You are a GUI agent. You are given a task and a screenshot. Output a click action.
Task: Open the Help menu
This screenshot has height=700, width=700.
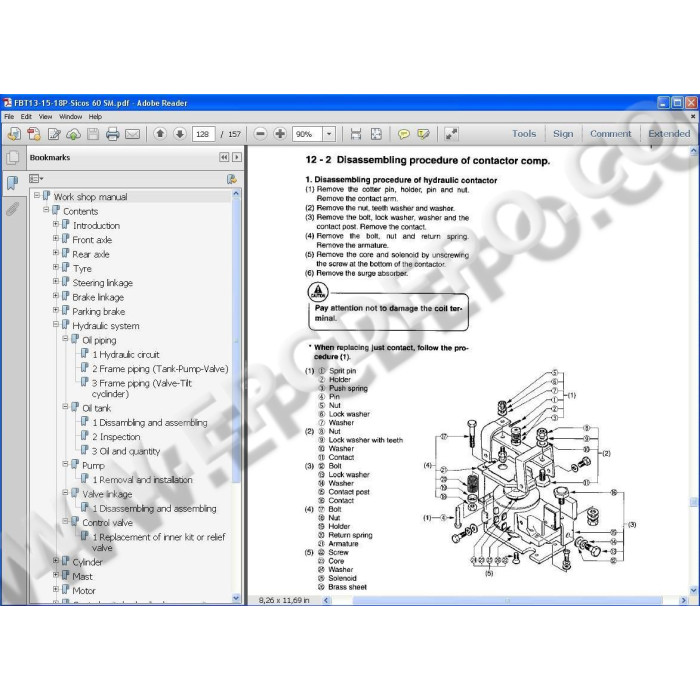click(95, 117)
